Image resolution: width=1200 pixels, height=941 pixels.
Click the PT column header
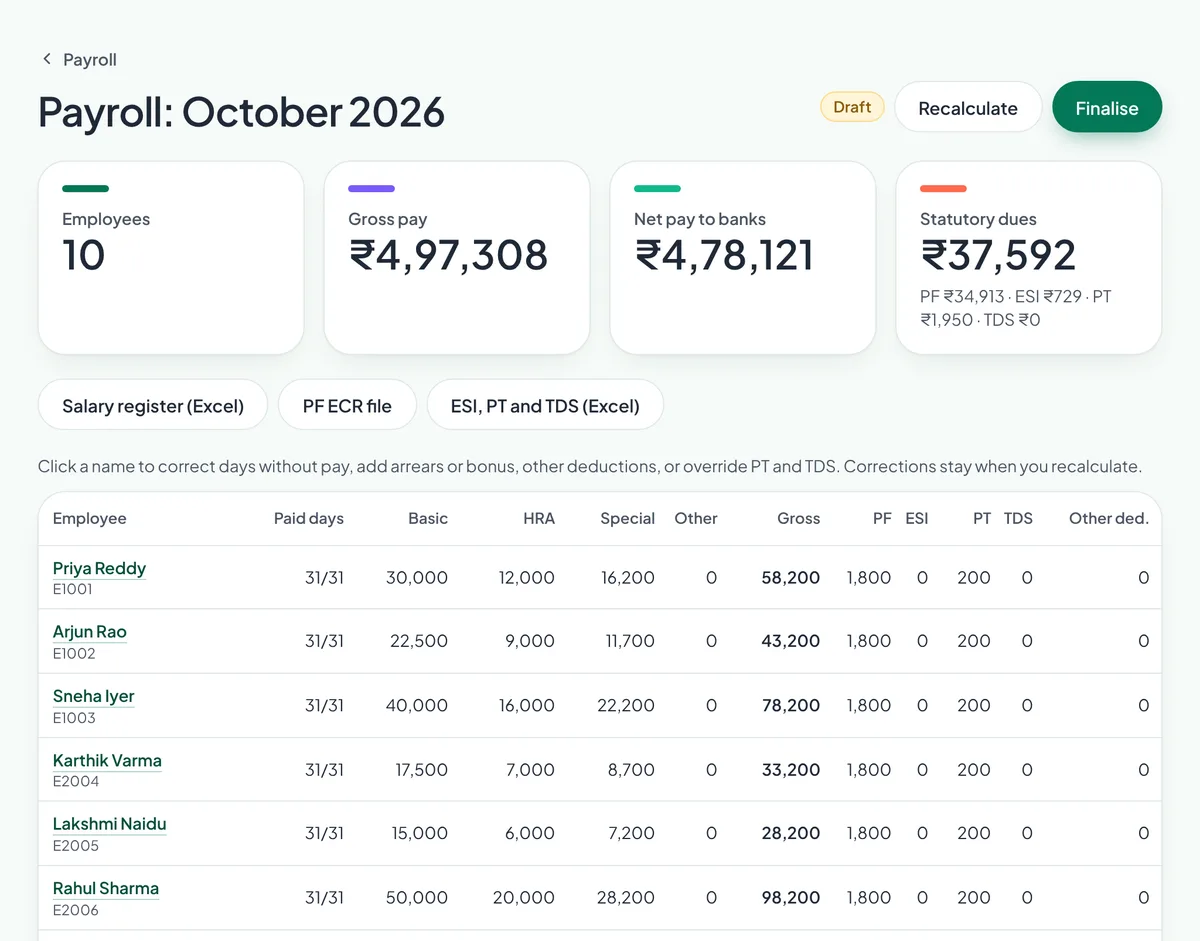coord(982,518)
